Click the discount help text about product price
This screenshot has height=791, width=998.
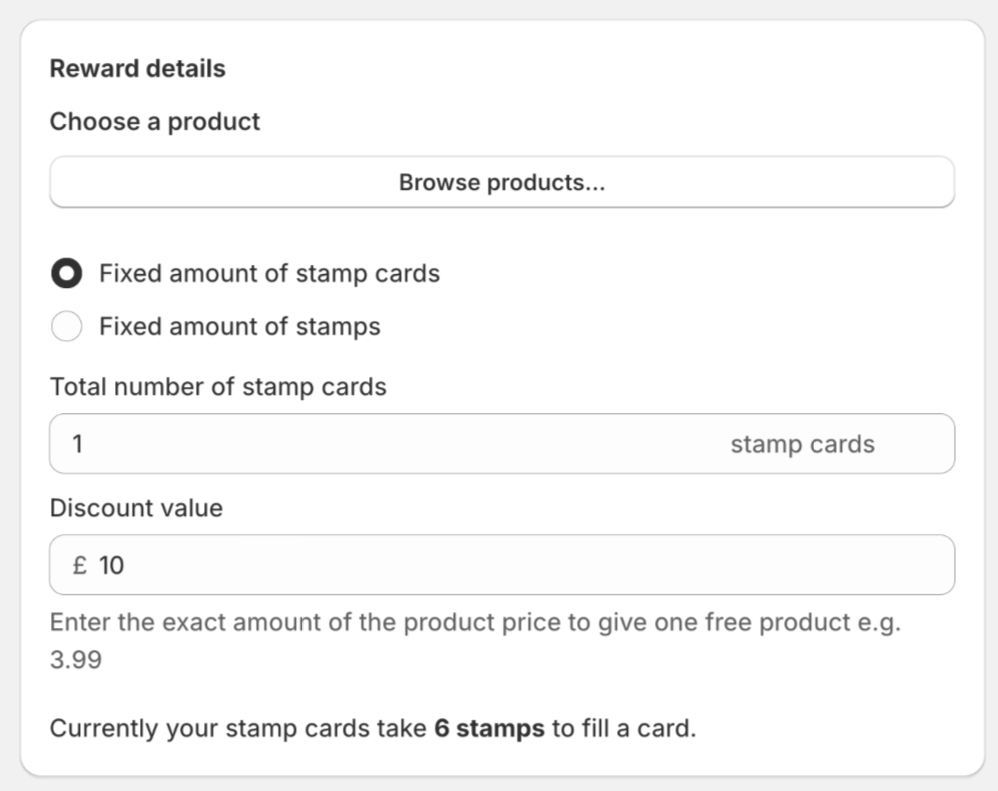[x=475, y=640]
